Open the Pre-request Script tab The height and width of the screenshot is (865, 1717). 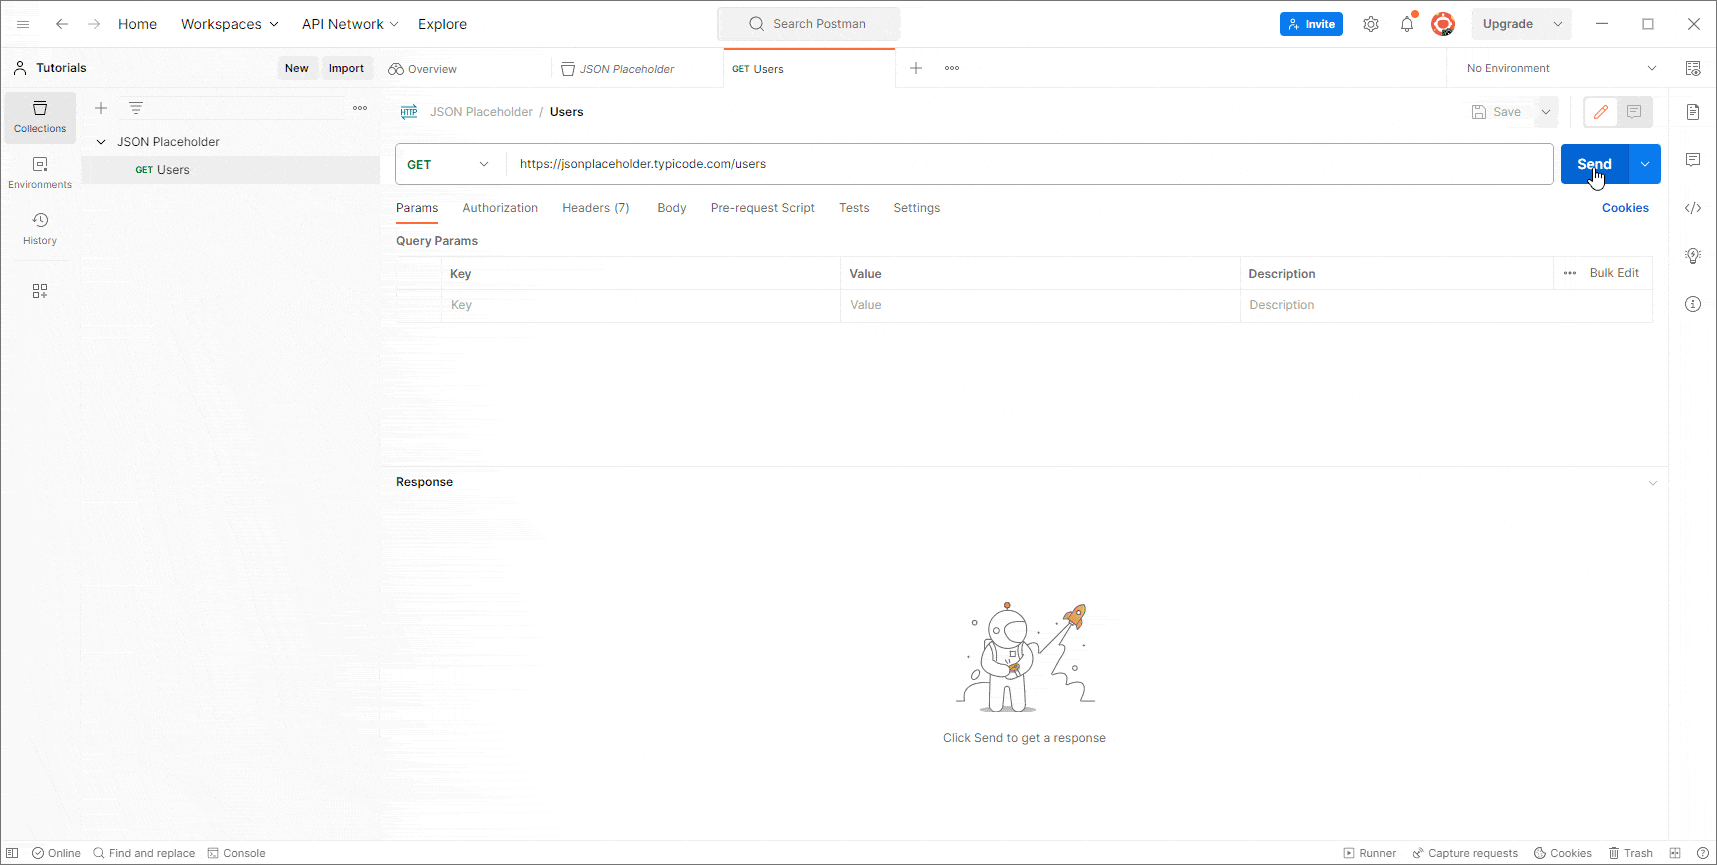click(763, 208)
